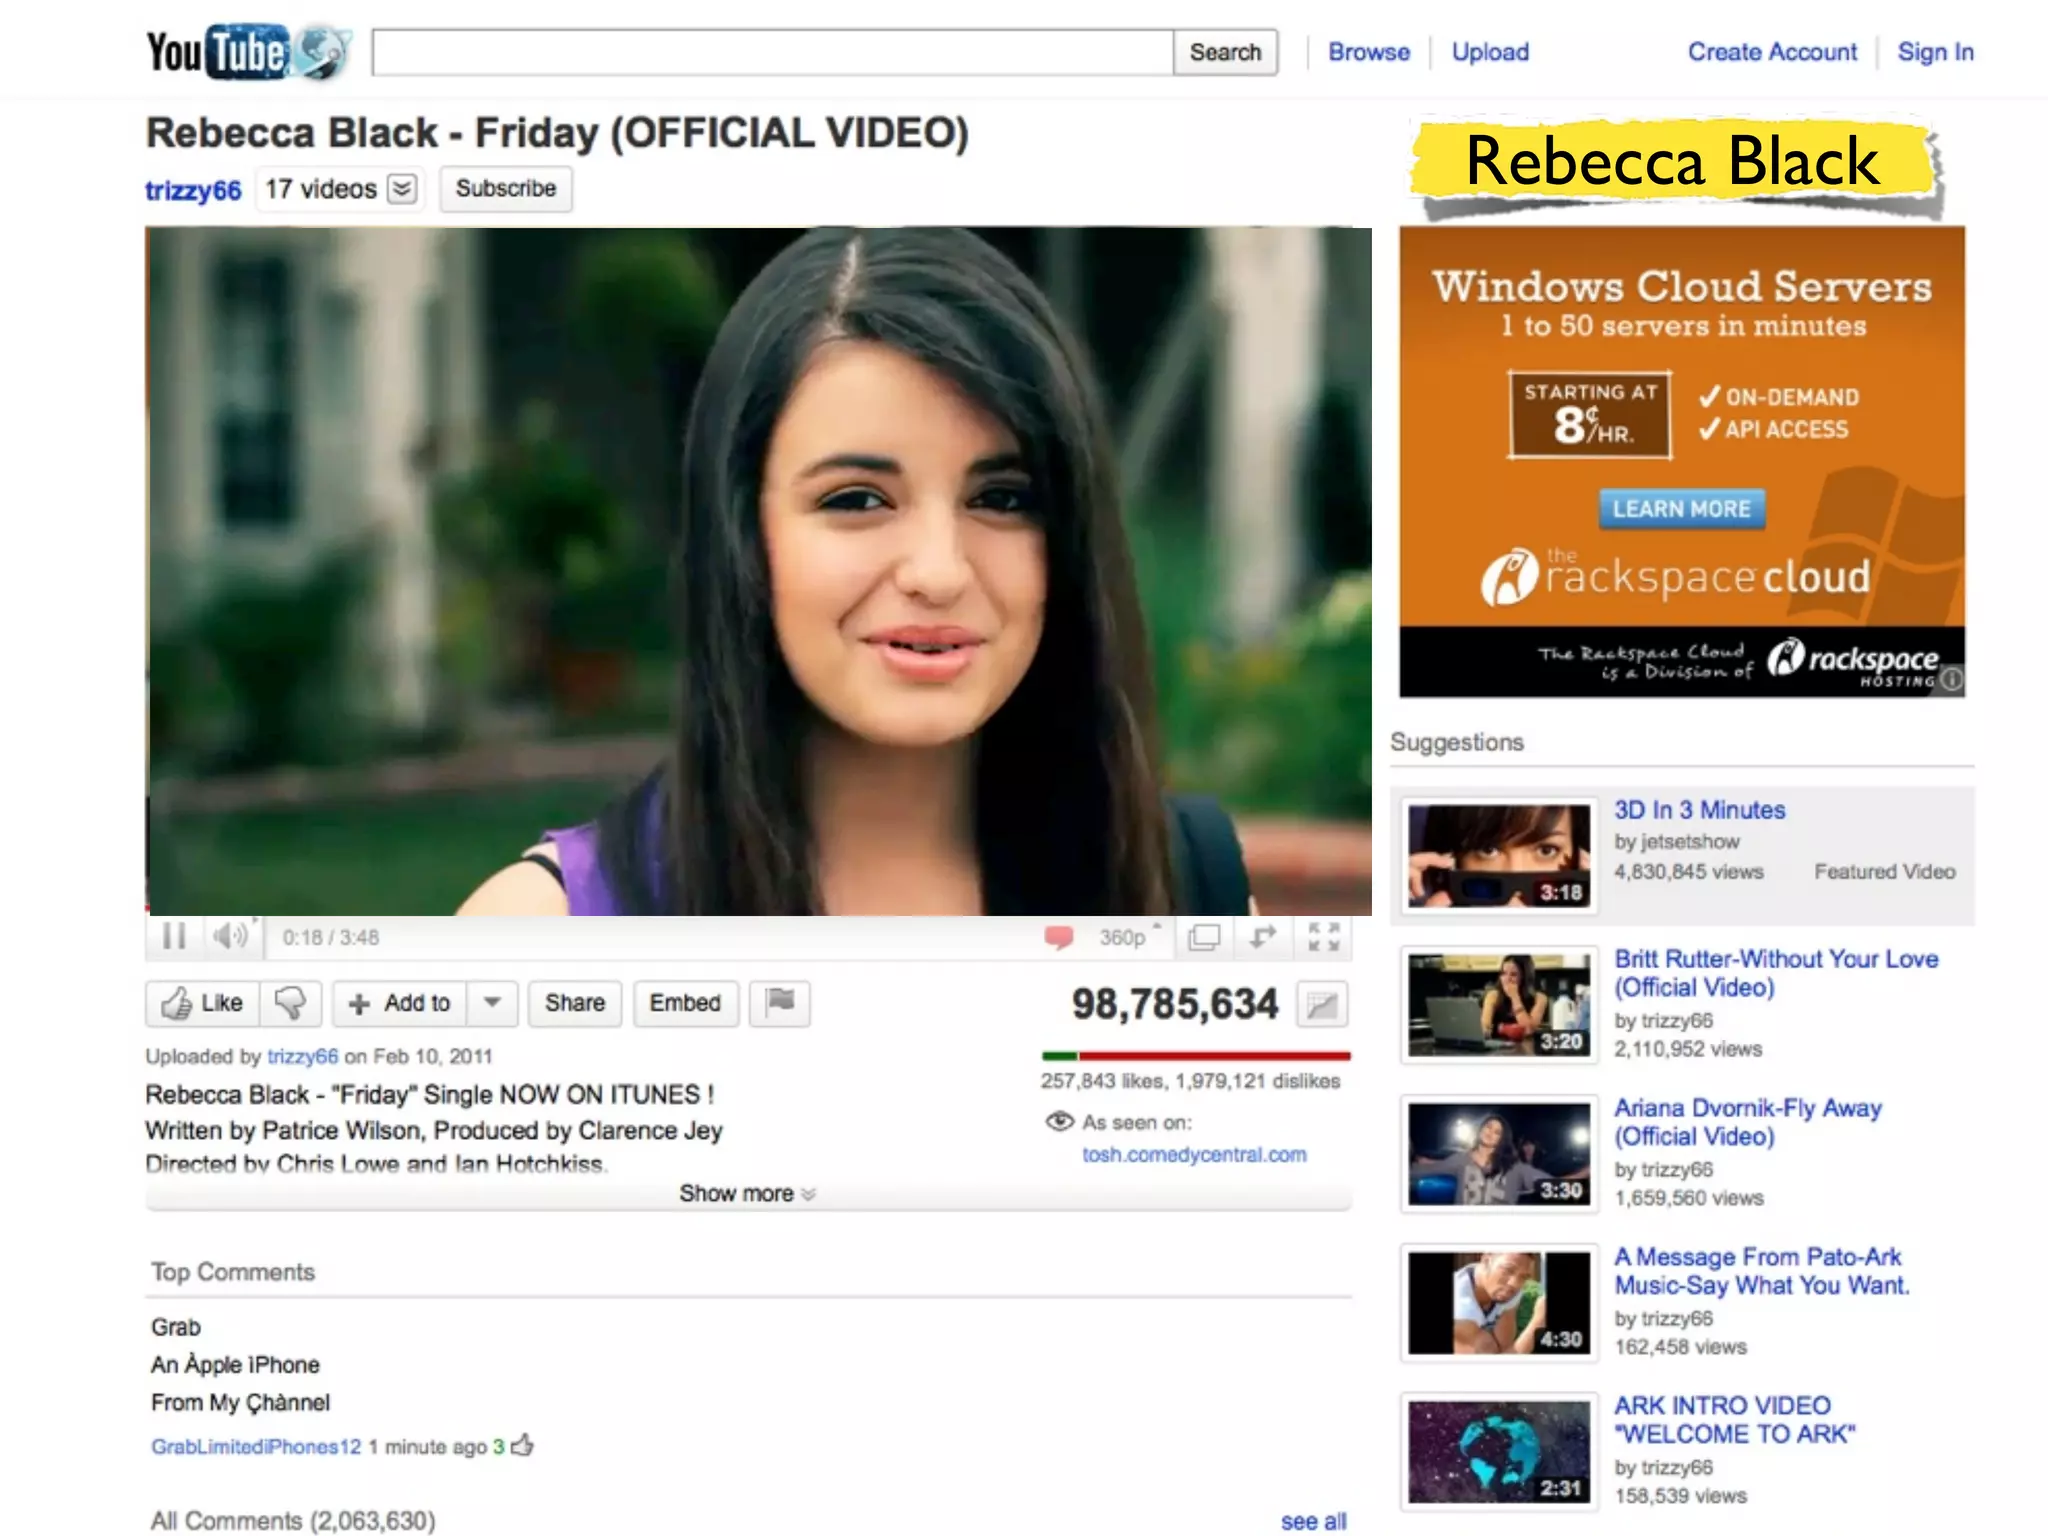Open ARK INTRO VIDEO thumbnail

(1499, 1452)
